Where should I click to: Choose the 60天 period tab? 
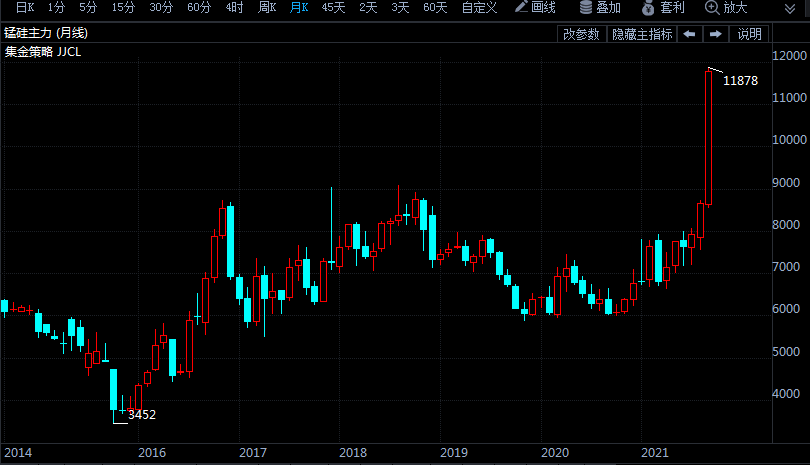[x=435, y=7]
